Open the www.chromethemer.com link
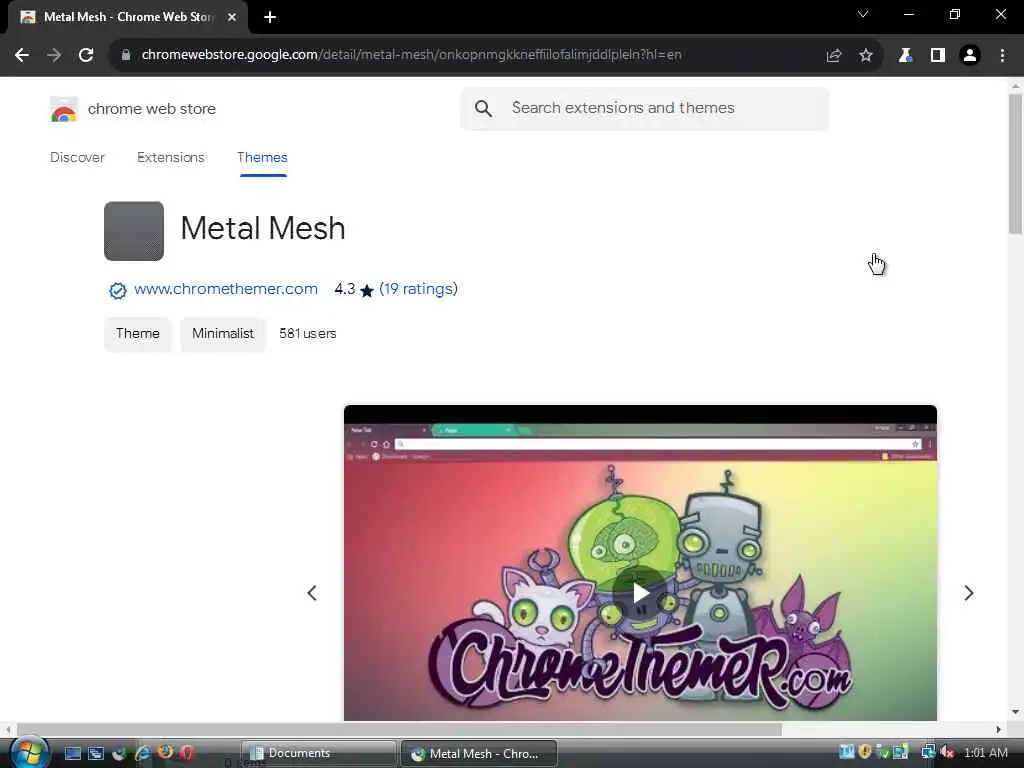 226,289
